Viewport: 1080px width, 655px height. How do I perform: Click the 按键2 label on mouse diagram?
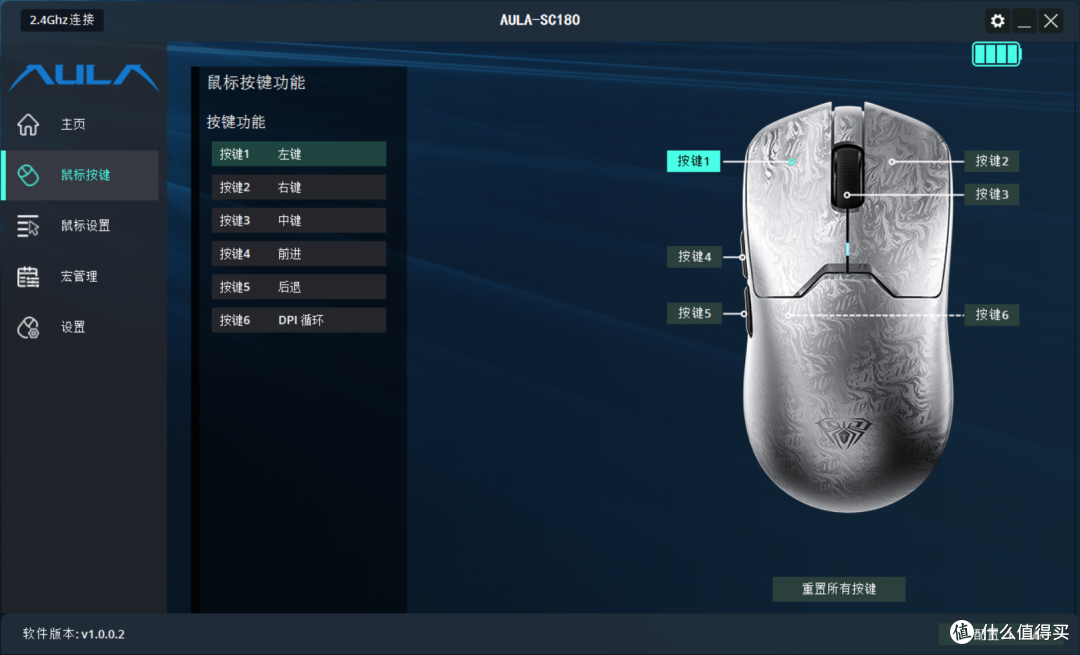tap(992, 161)
